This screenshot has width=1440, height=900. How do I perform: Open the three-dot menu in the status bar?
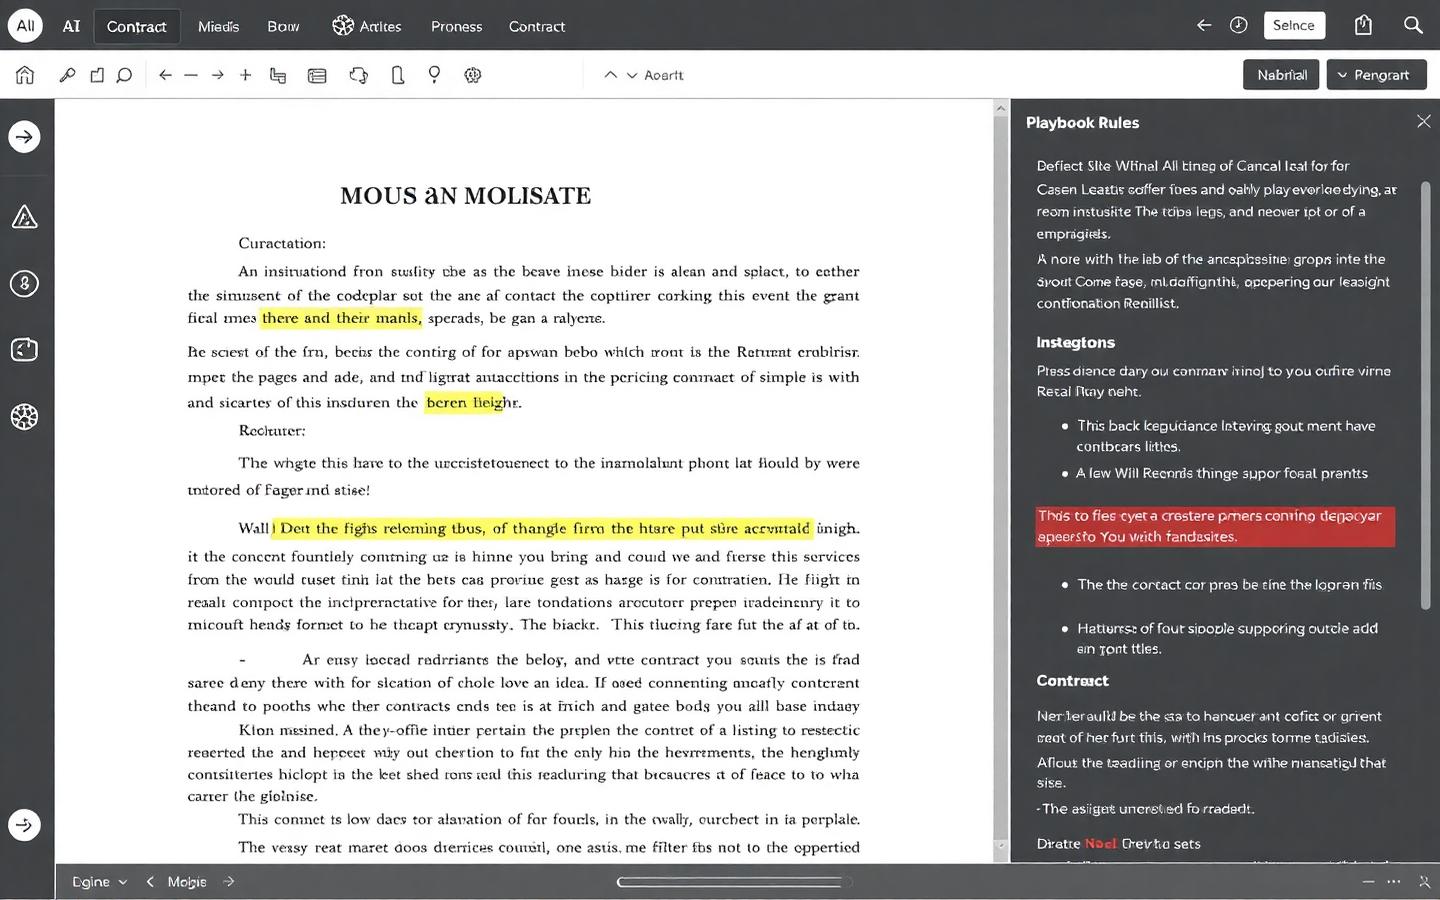(1394, 882)
